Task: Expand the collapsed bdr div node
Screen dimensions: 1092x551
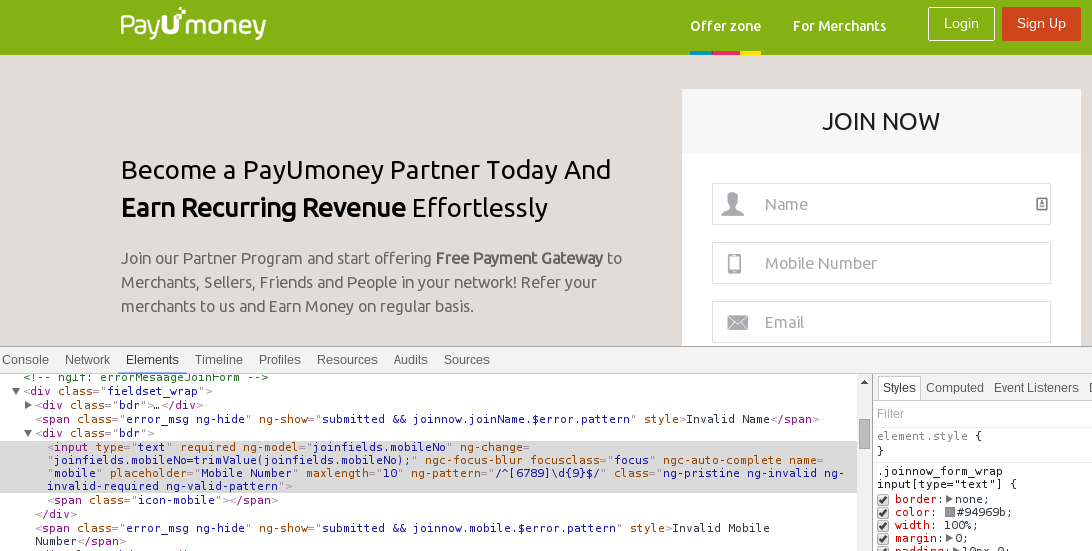Action: point(29,405)
